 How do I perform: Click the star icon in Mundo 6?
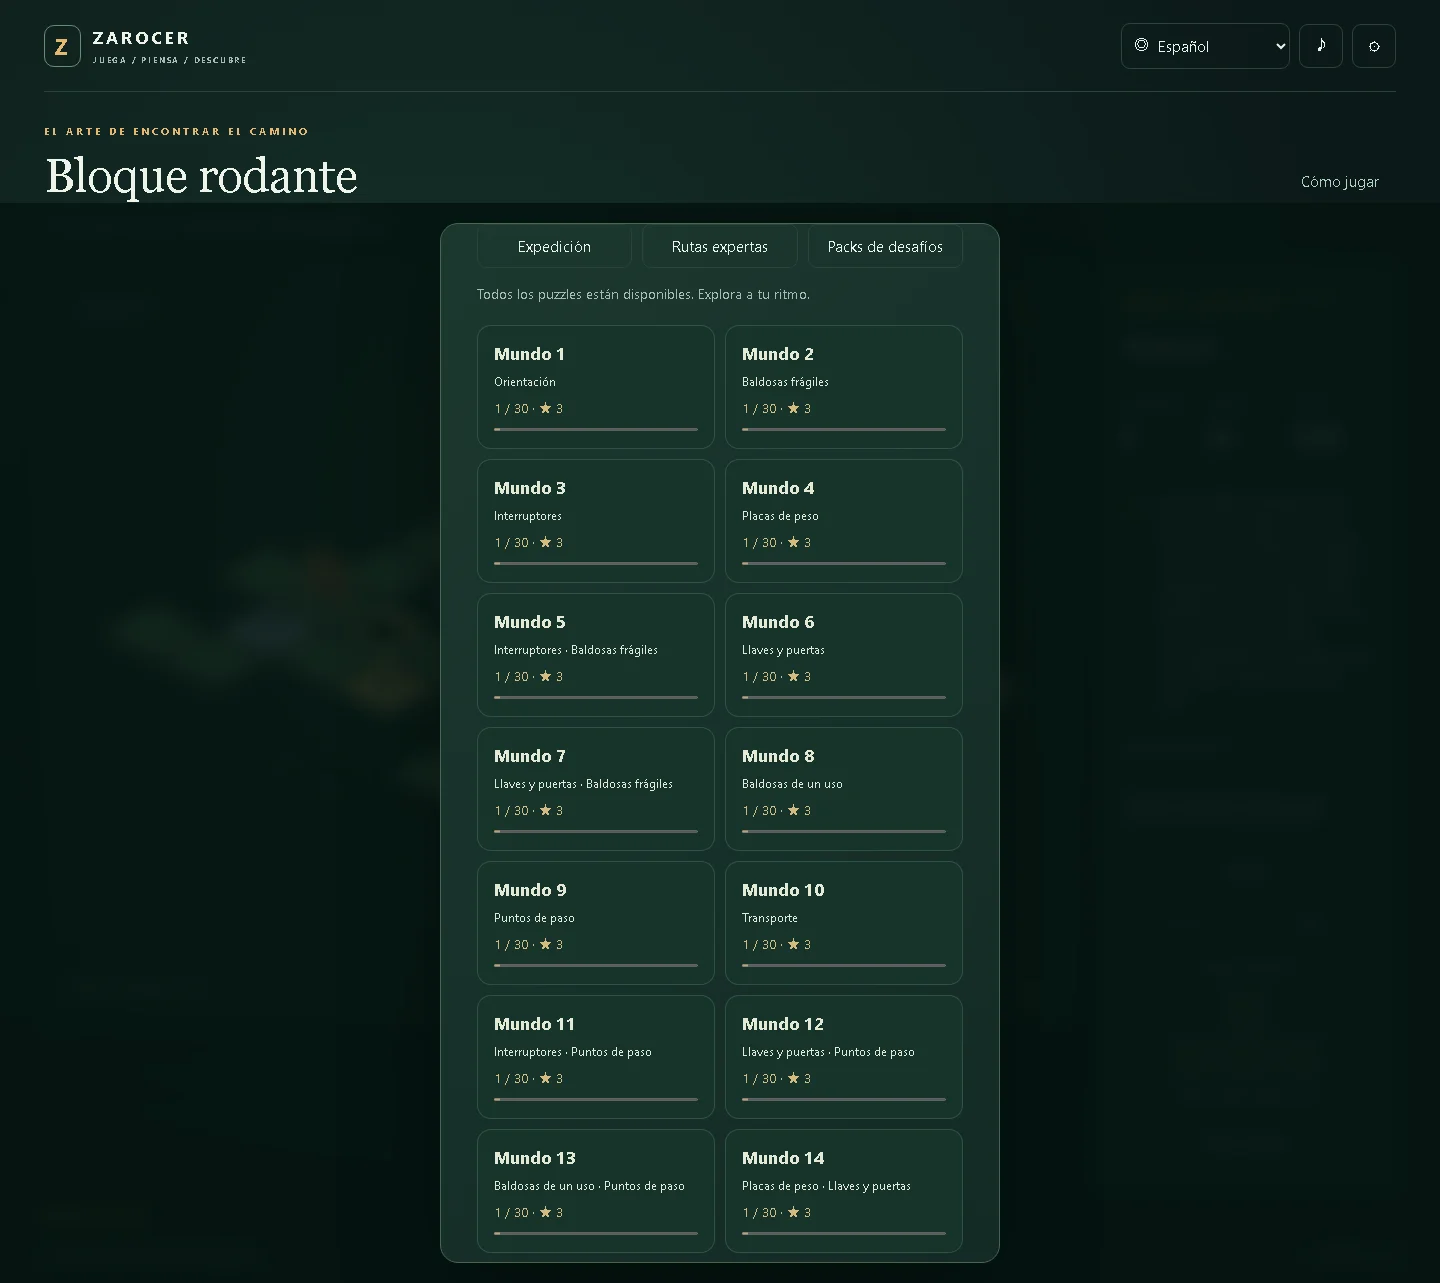[x=793, y=676]
